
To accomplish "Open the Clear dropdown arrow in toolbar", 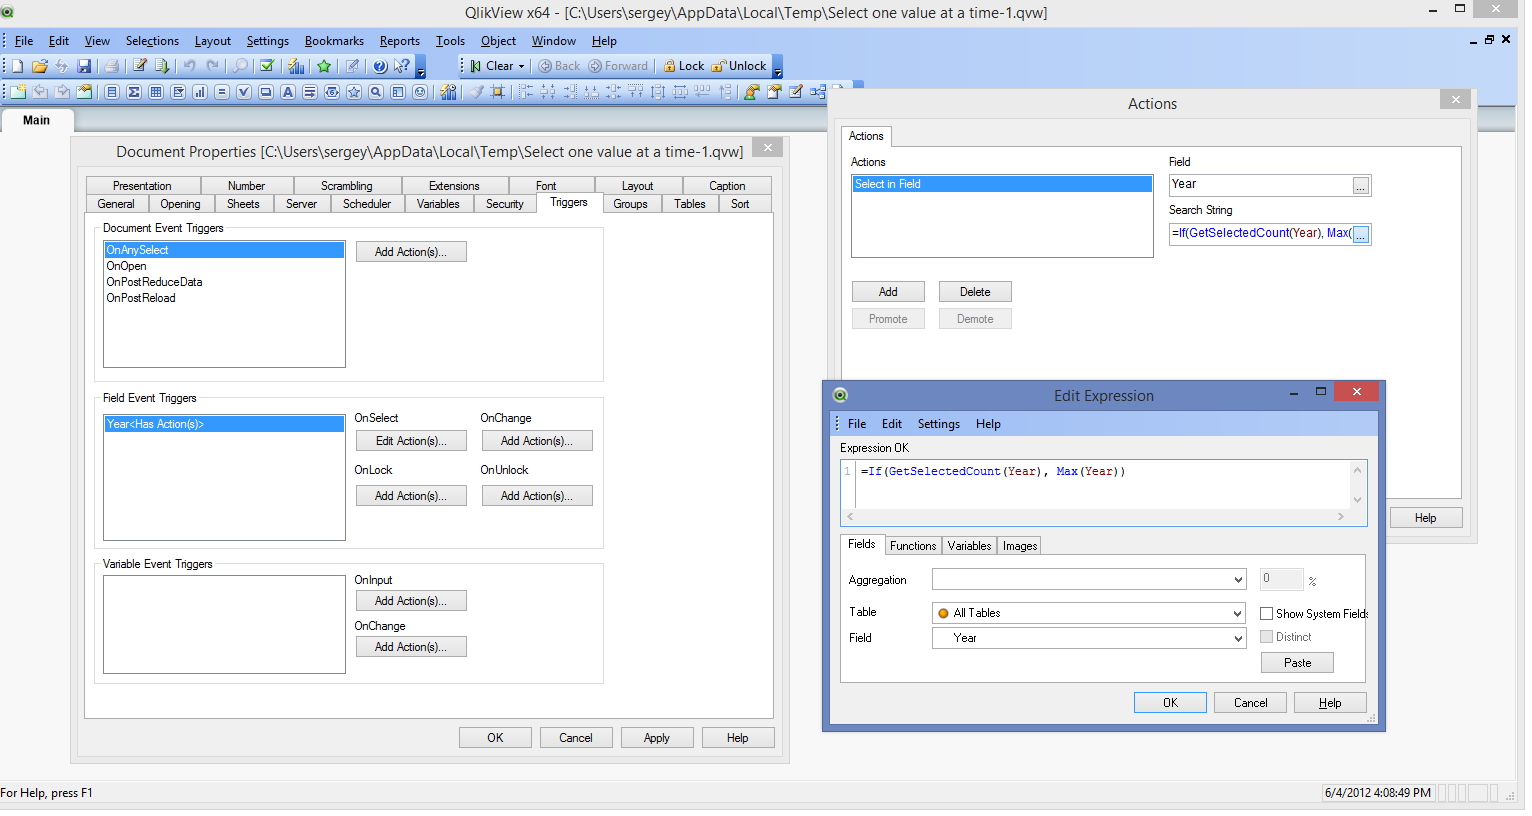I will pyautogui.click(x=521, y=66).
